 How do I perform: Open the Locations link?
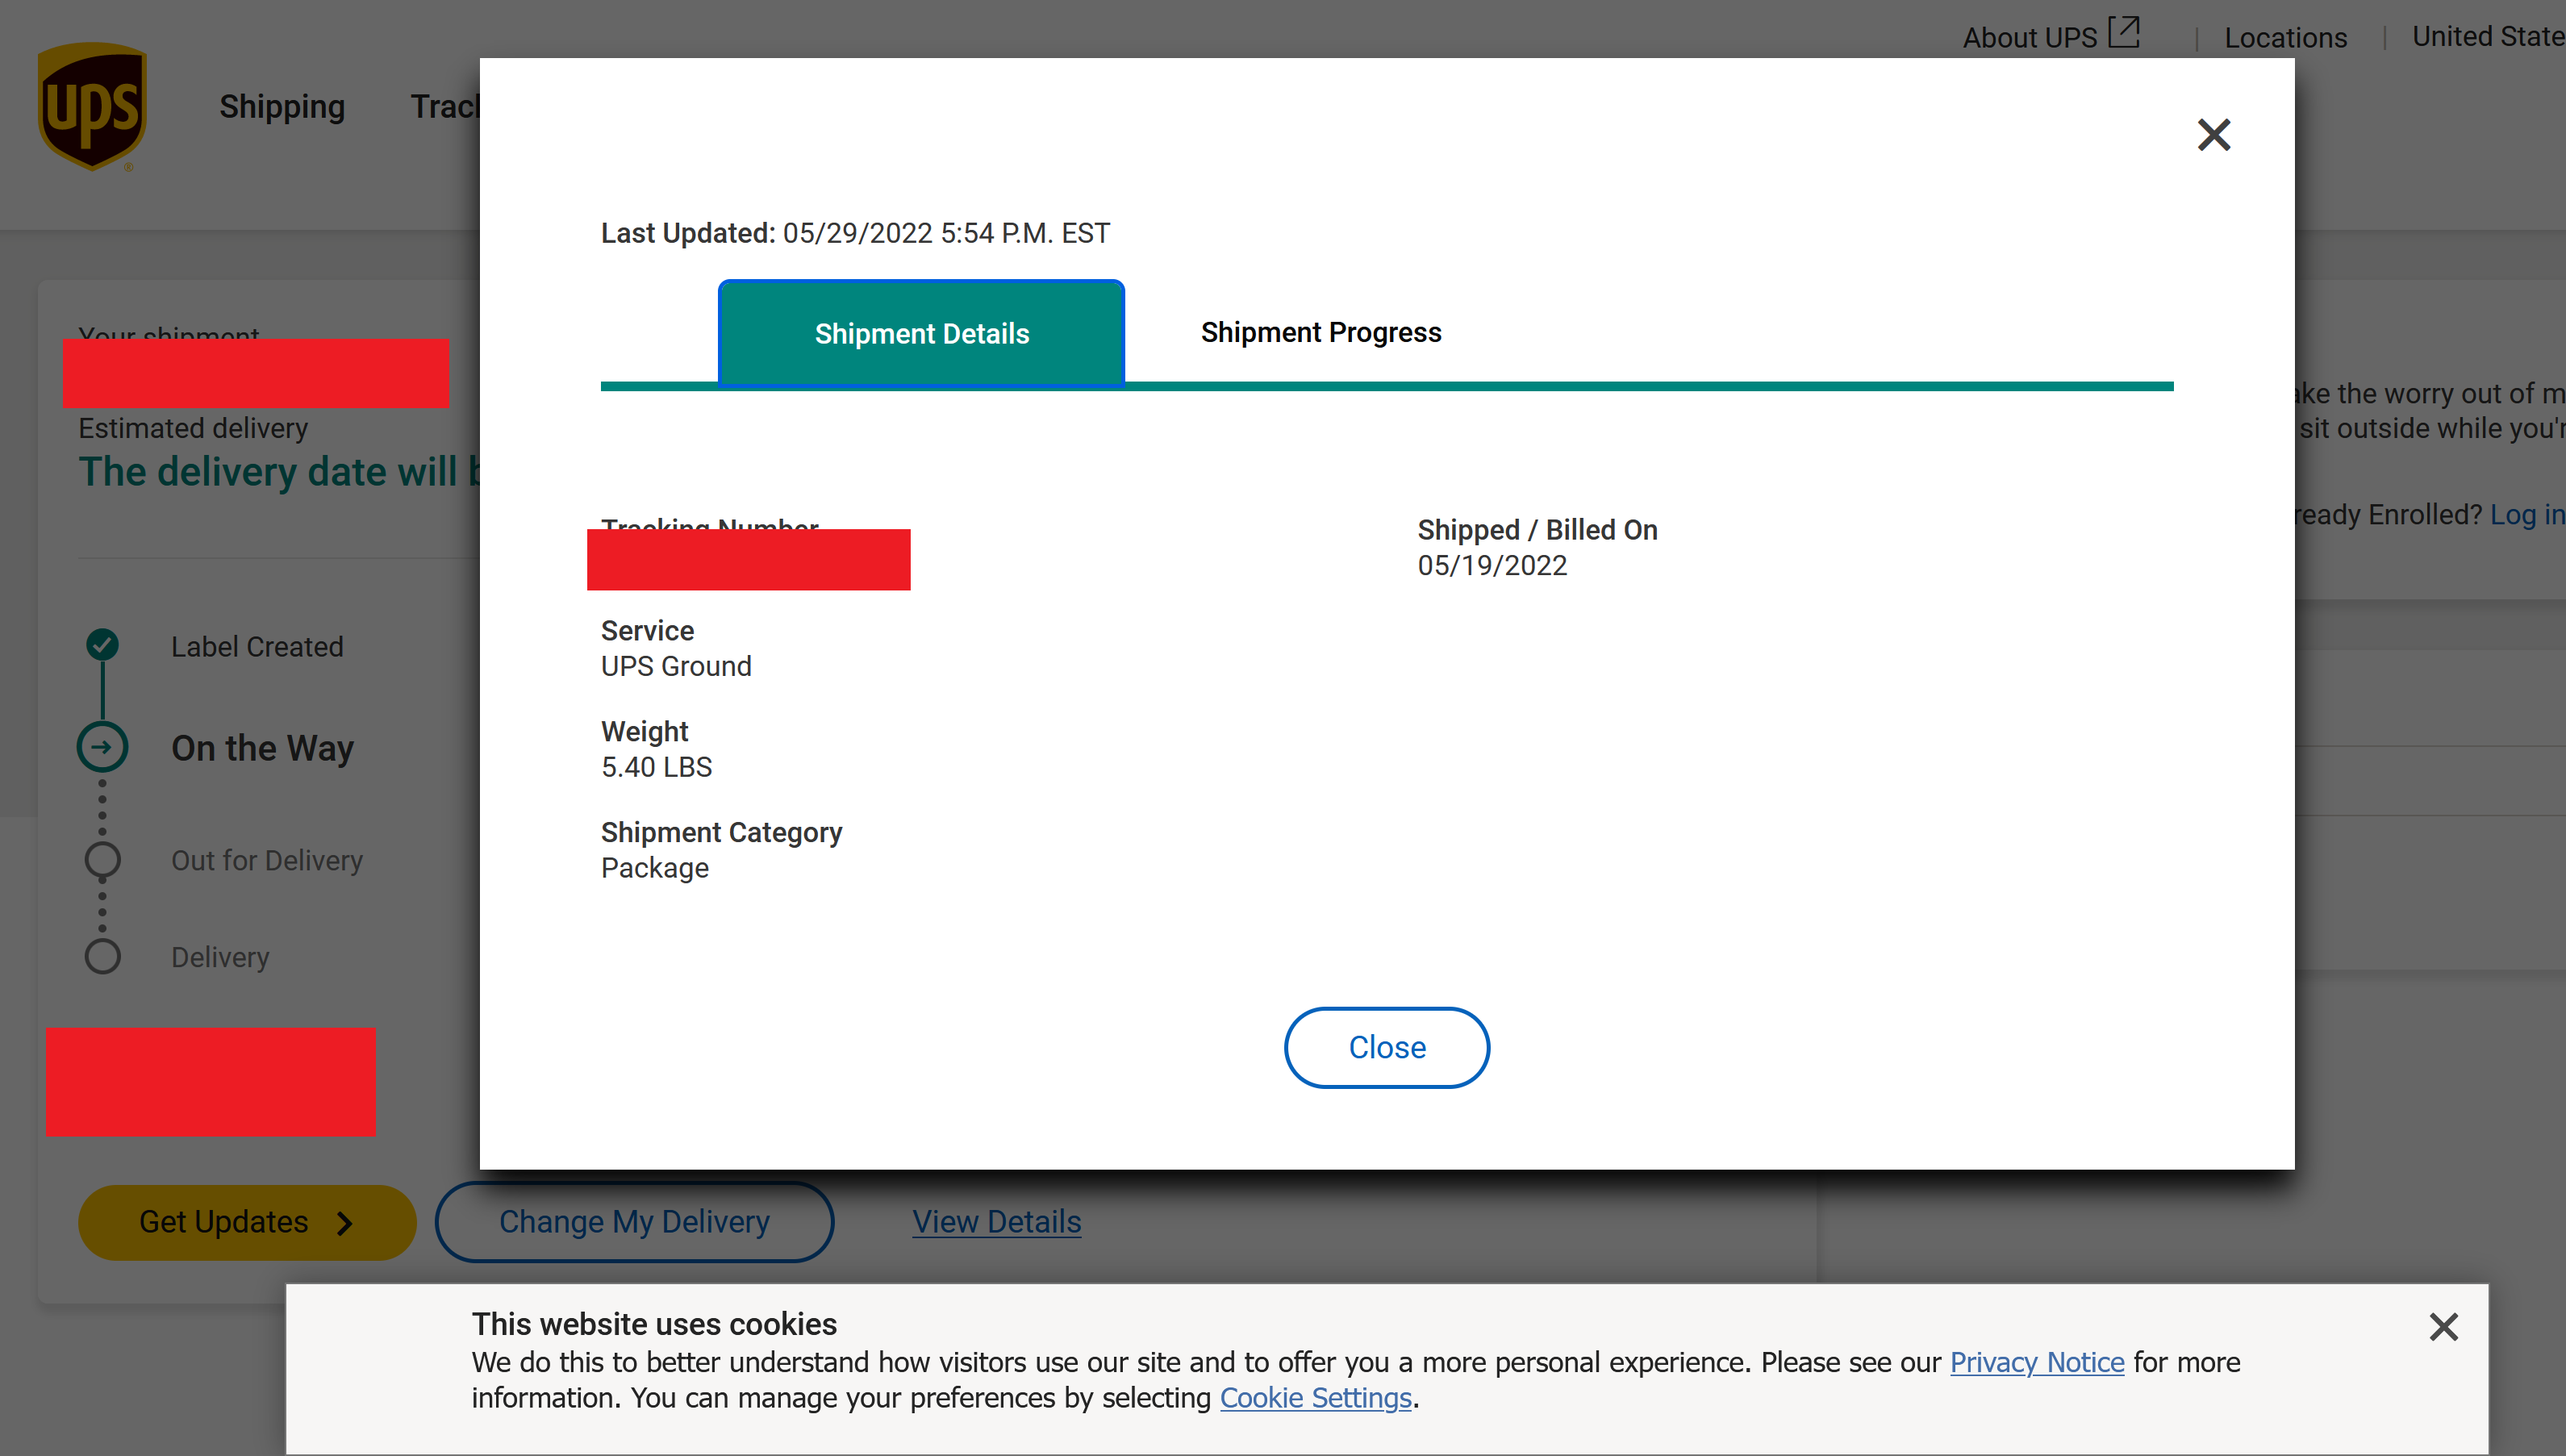[x=2285, y=37]
